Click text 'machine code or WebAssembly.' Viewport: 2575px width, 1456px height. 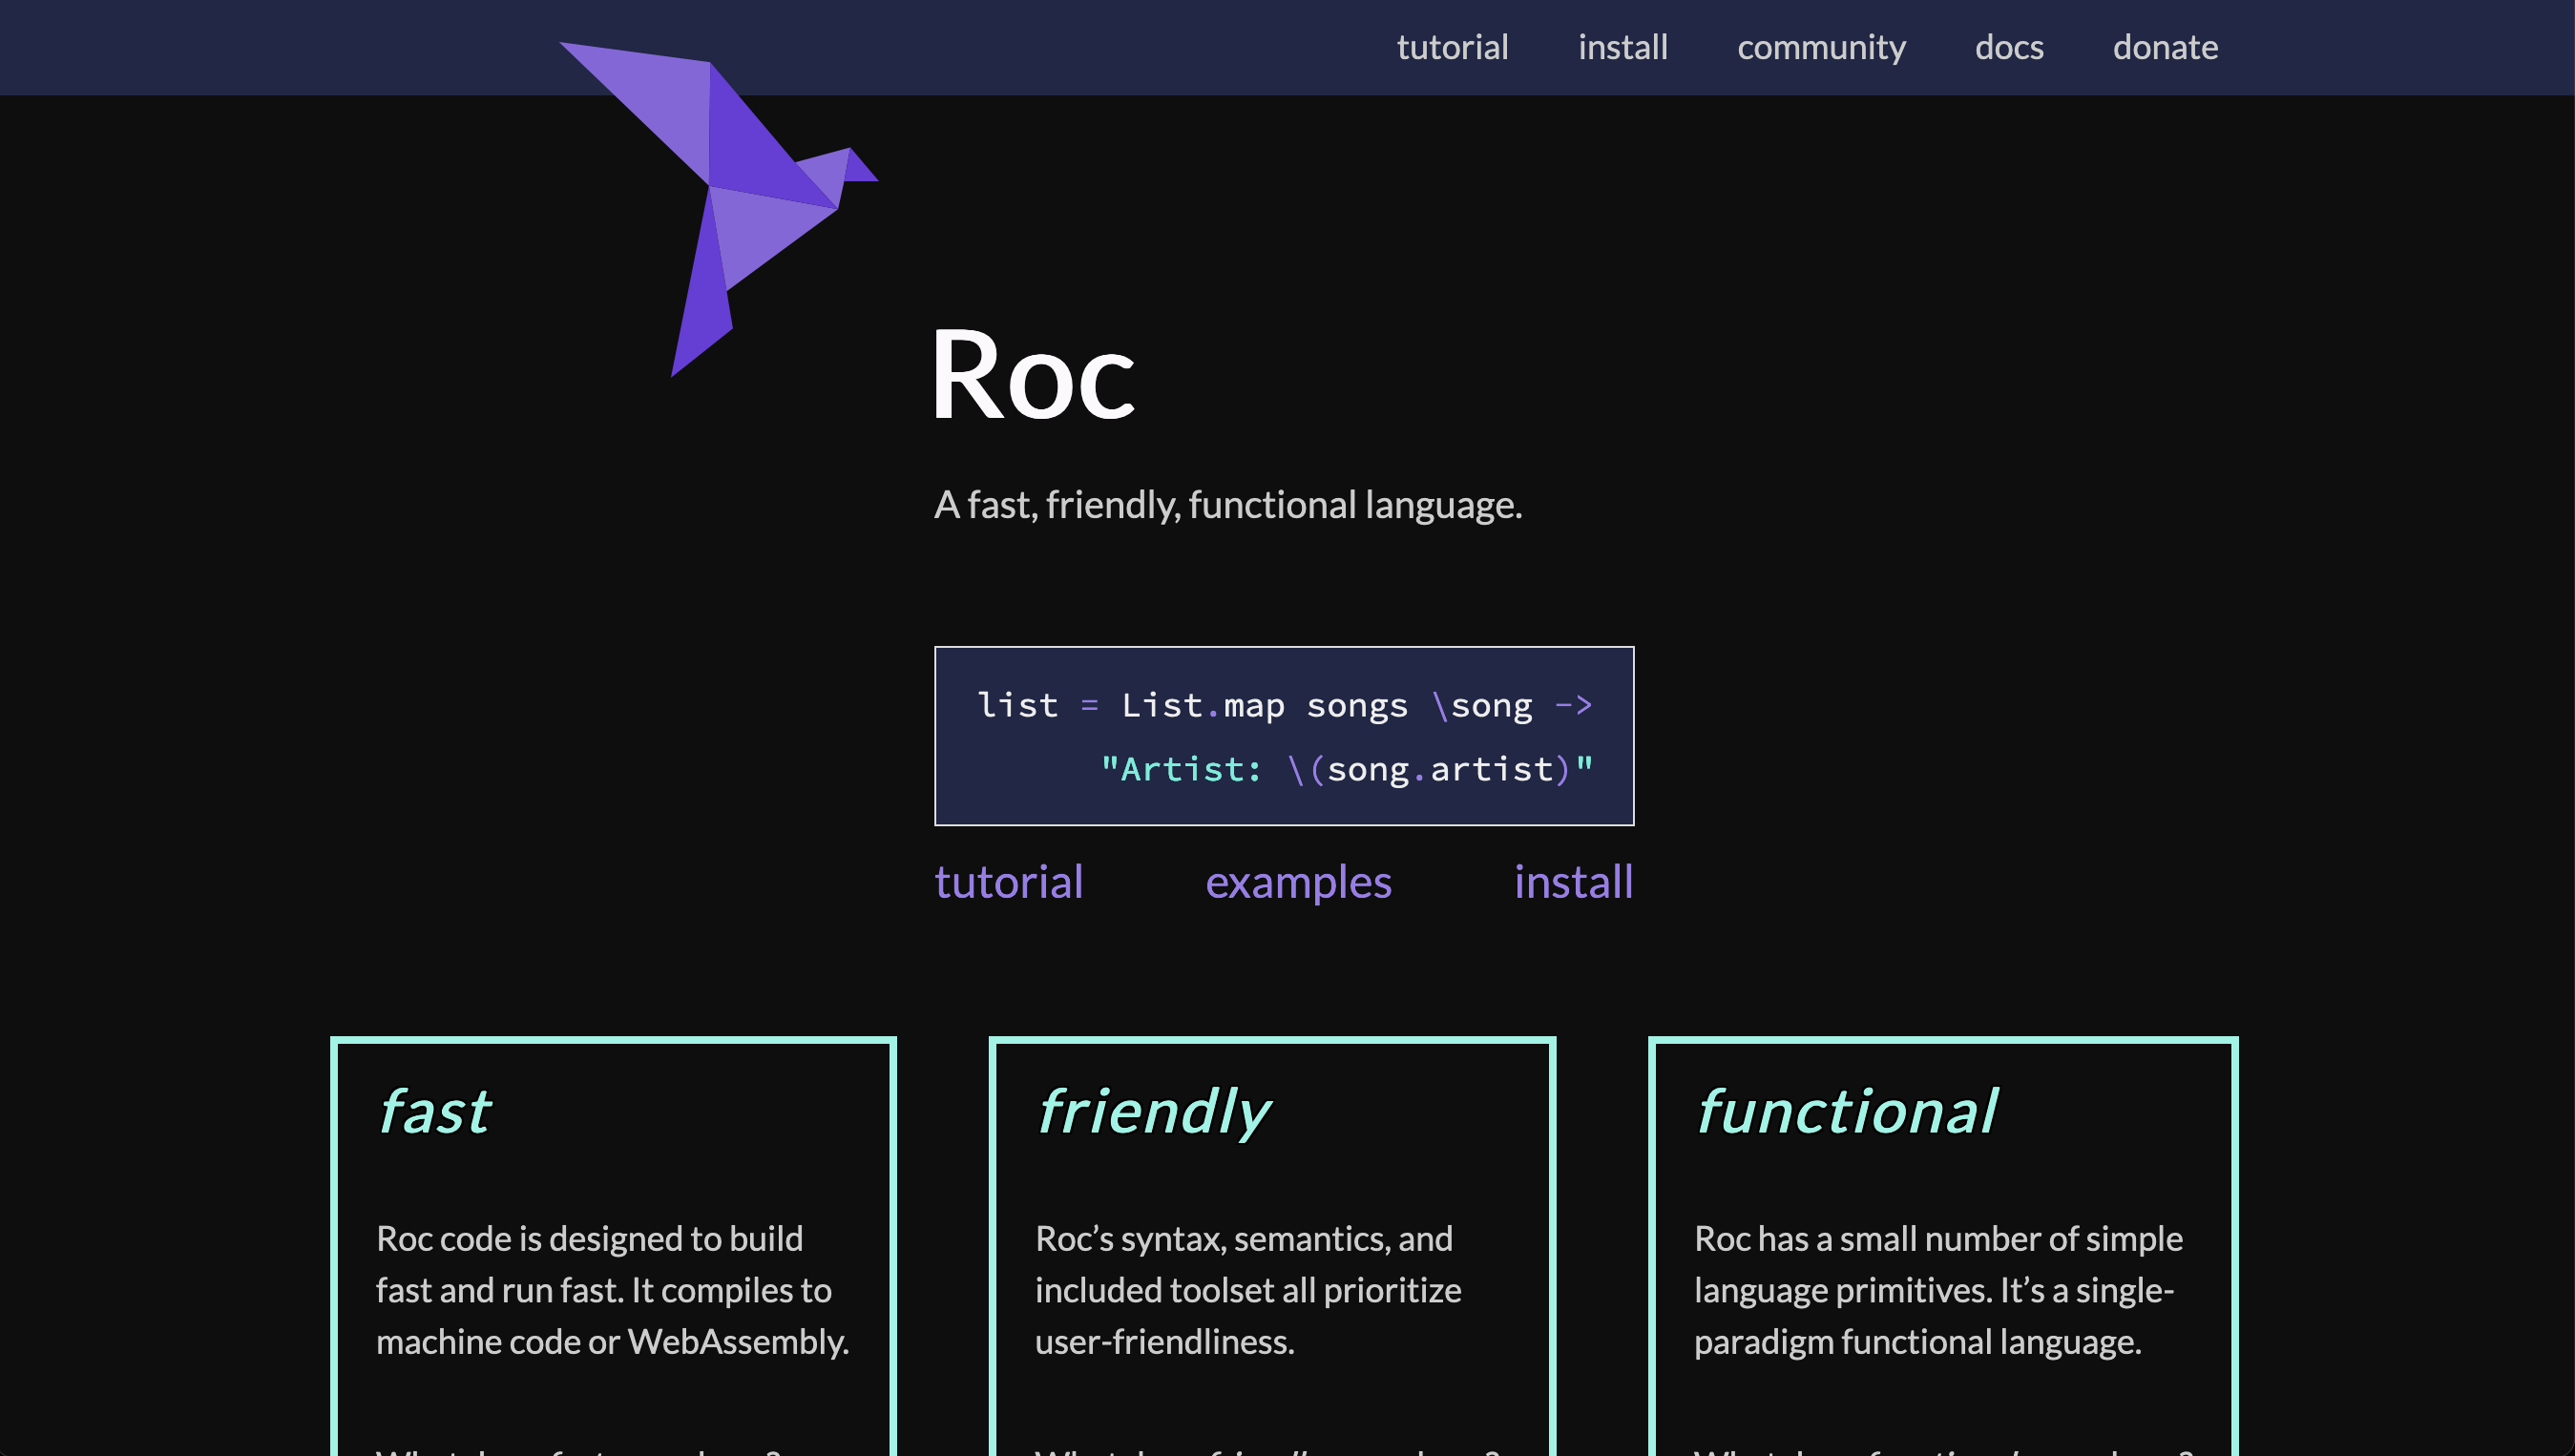pos(612,1342)
